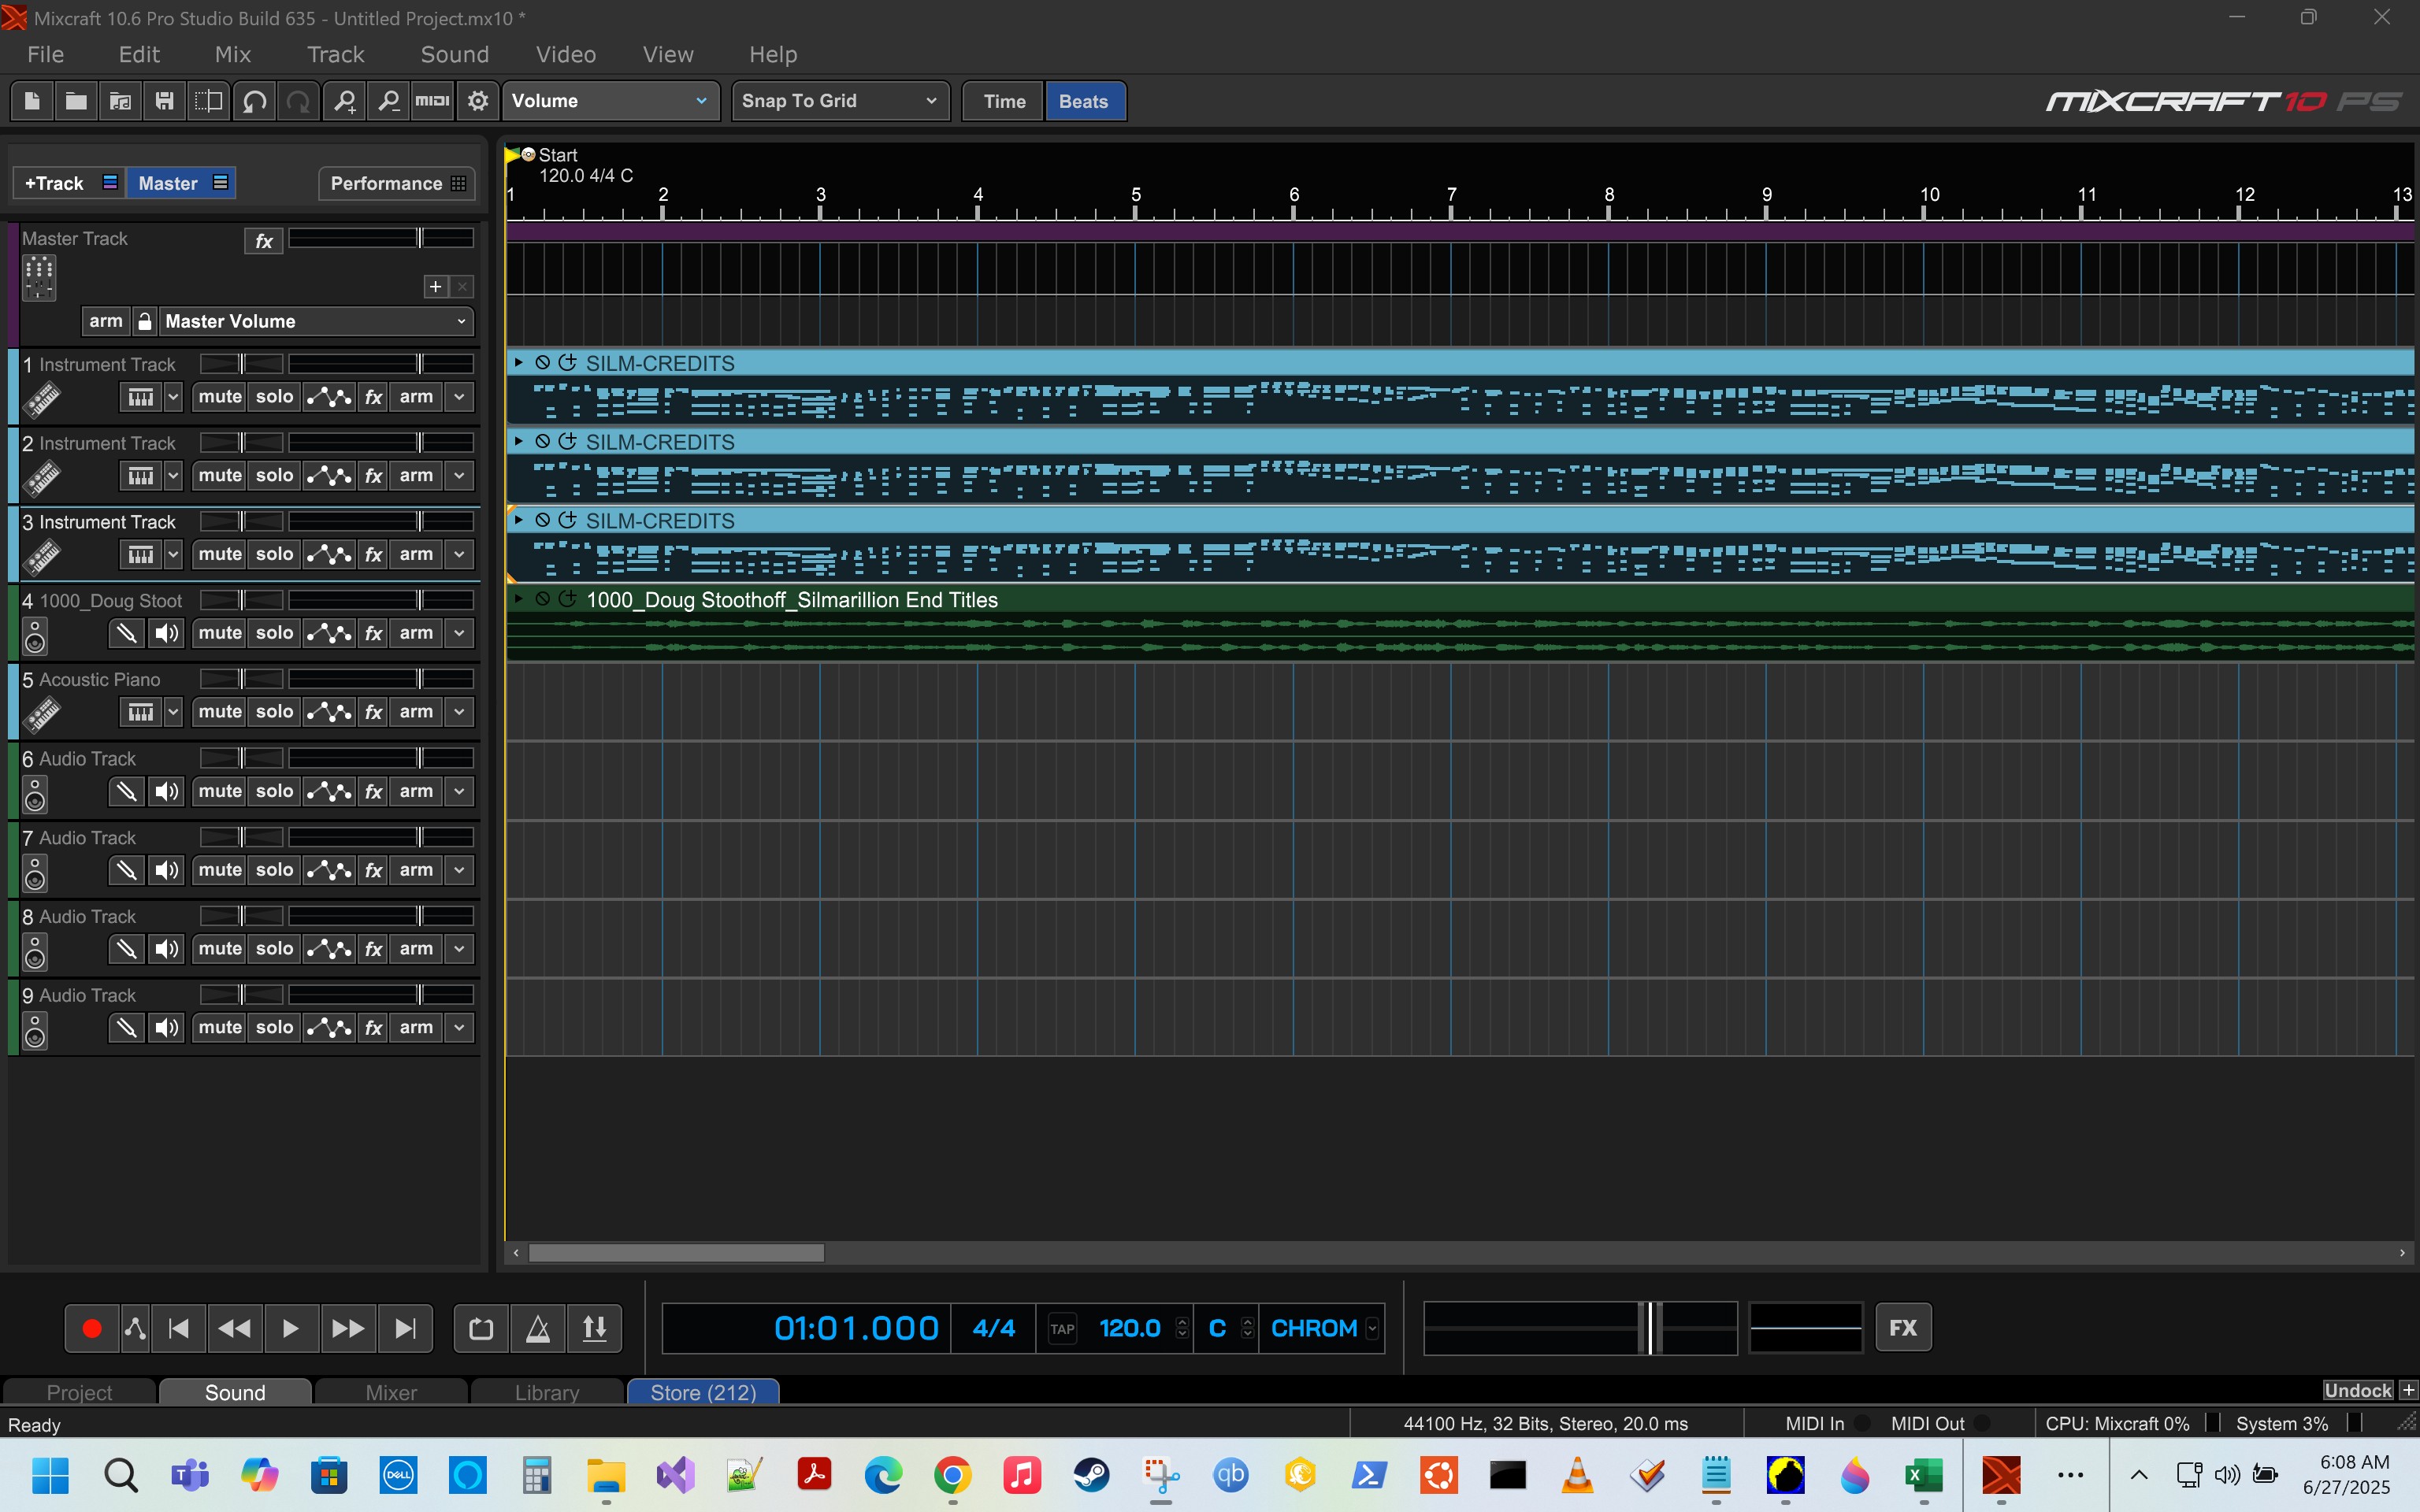The image size is (2420, 1512).
Task: Open MIDI settings toolbar icon
Action: click(x=432, y=101)
